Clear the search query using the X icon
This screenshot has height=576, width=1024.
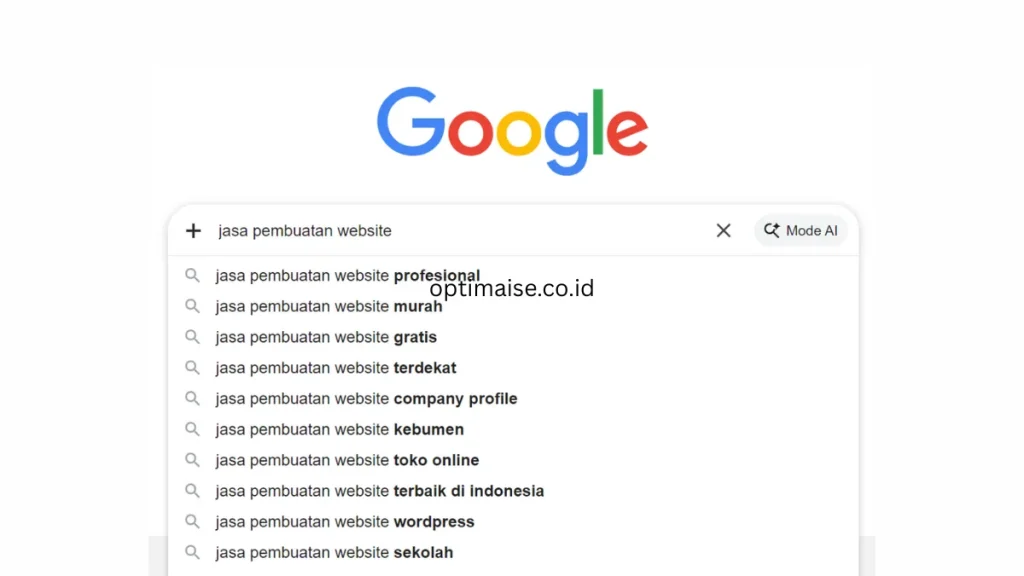(x=723, y=230)
